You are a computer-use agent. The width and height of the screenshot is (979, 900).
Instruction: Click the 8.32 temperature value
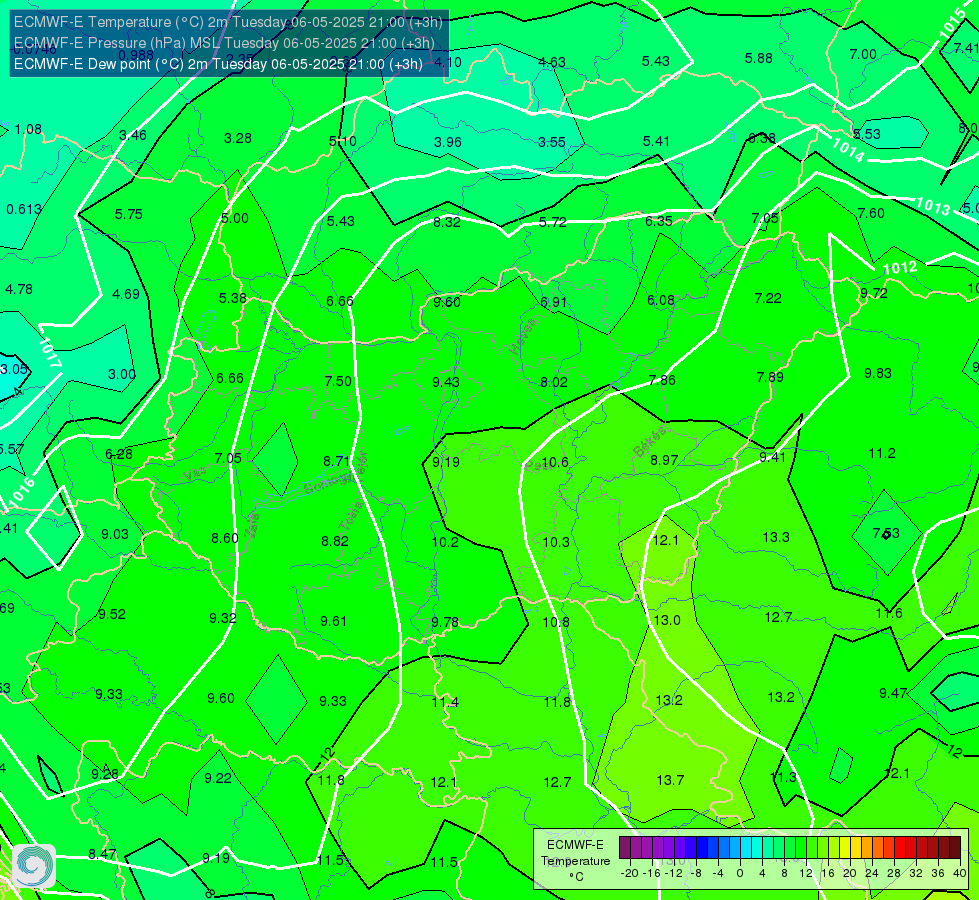447,222
